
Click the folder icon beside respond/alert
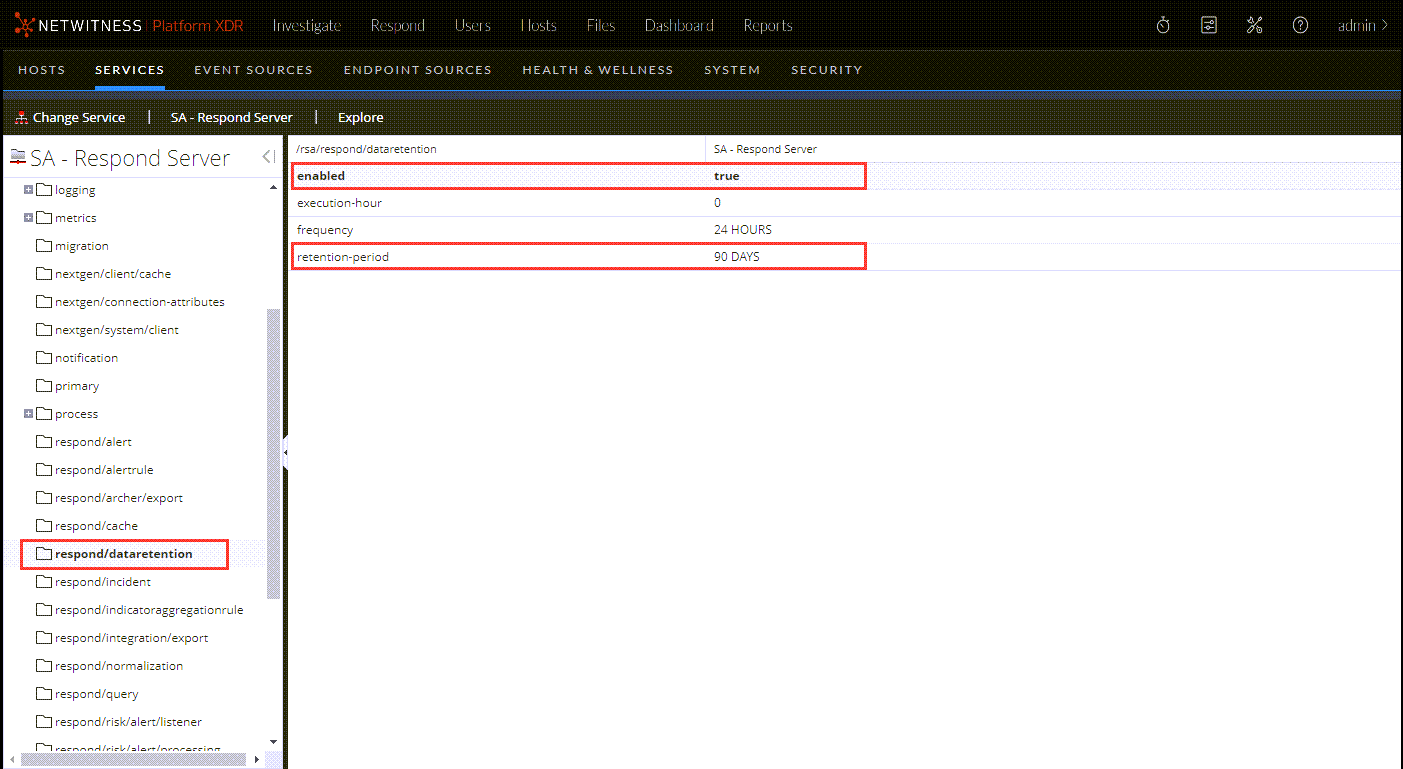pos(43,442)
